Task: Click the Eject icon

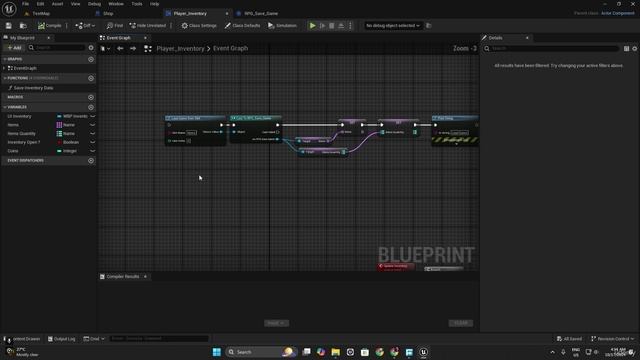Action: pyautogui.click(x=341, y=26)
